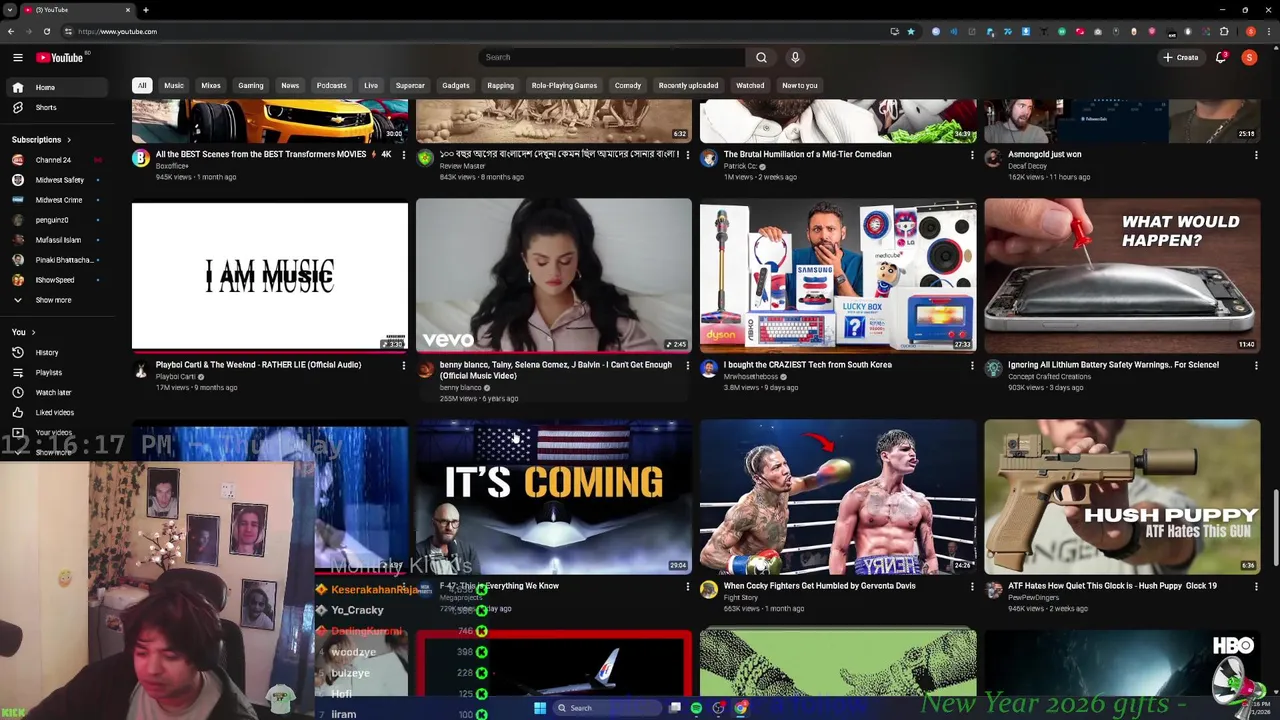Select the Role-Playing Games filter chip

pos(564,85)
